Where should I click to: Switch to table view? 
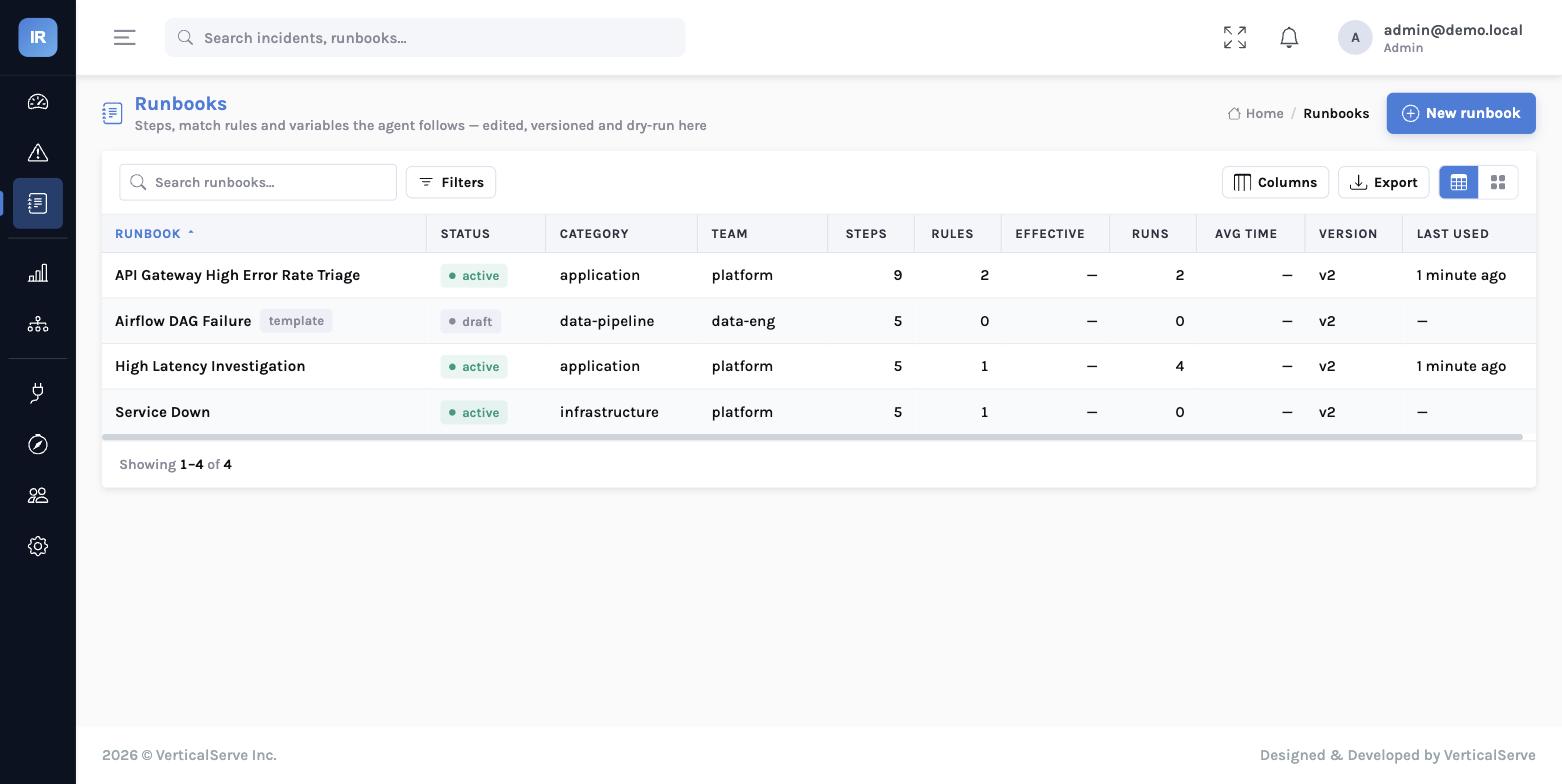1459,182
